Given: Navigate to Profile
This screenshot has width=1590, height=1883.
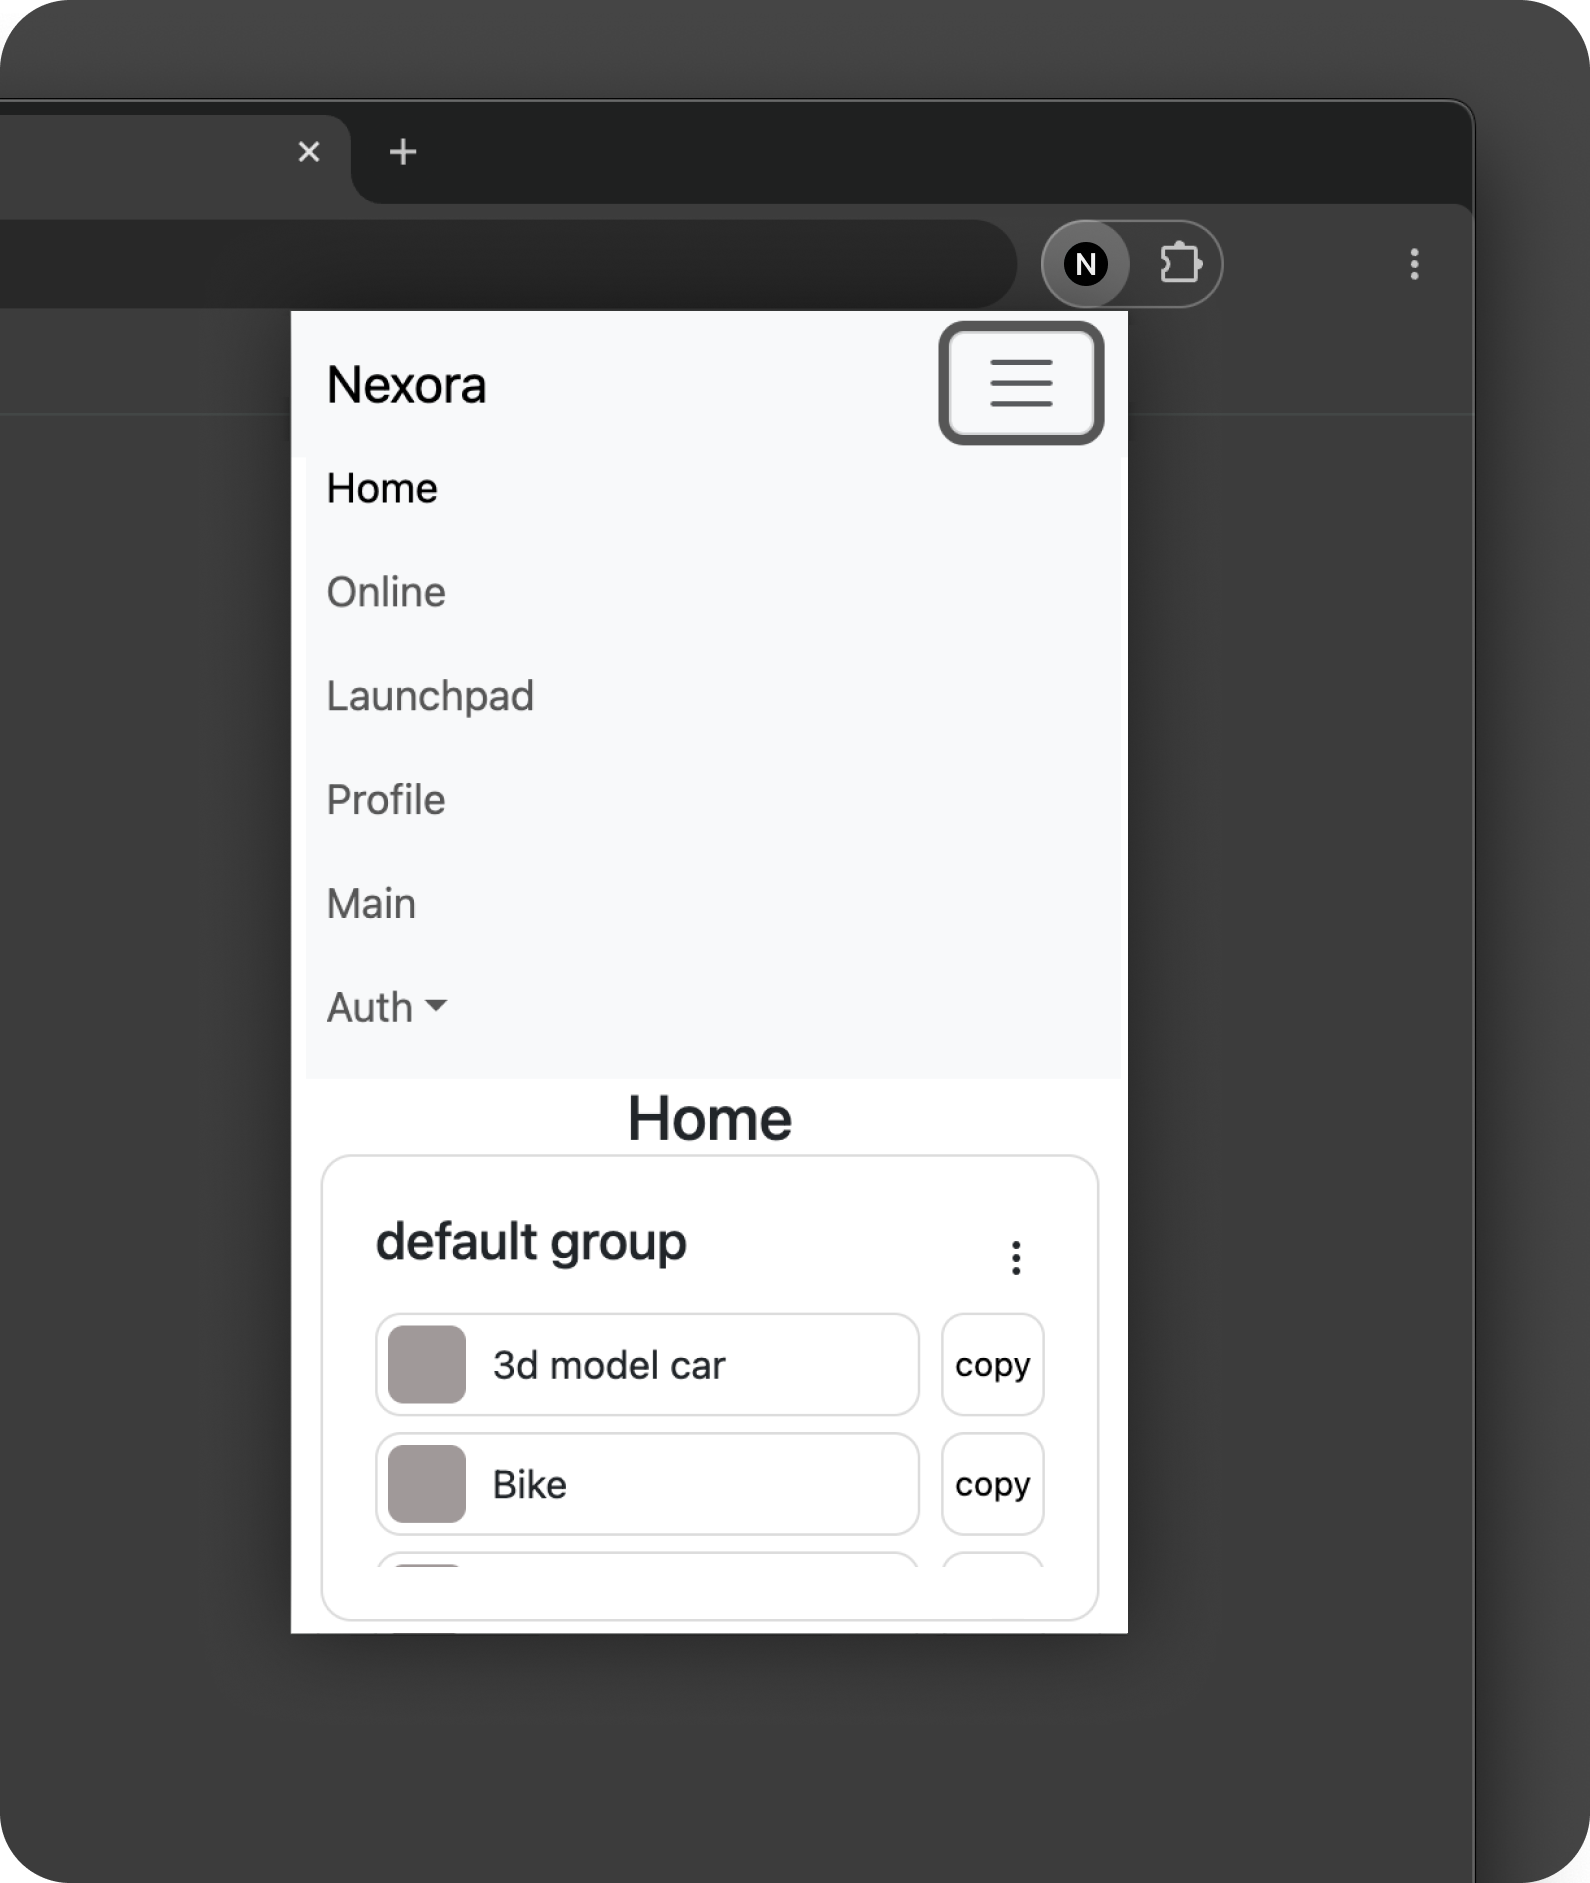Looking at the screenshot, I should click(386, 800).
